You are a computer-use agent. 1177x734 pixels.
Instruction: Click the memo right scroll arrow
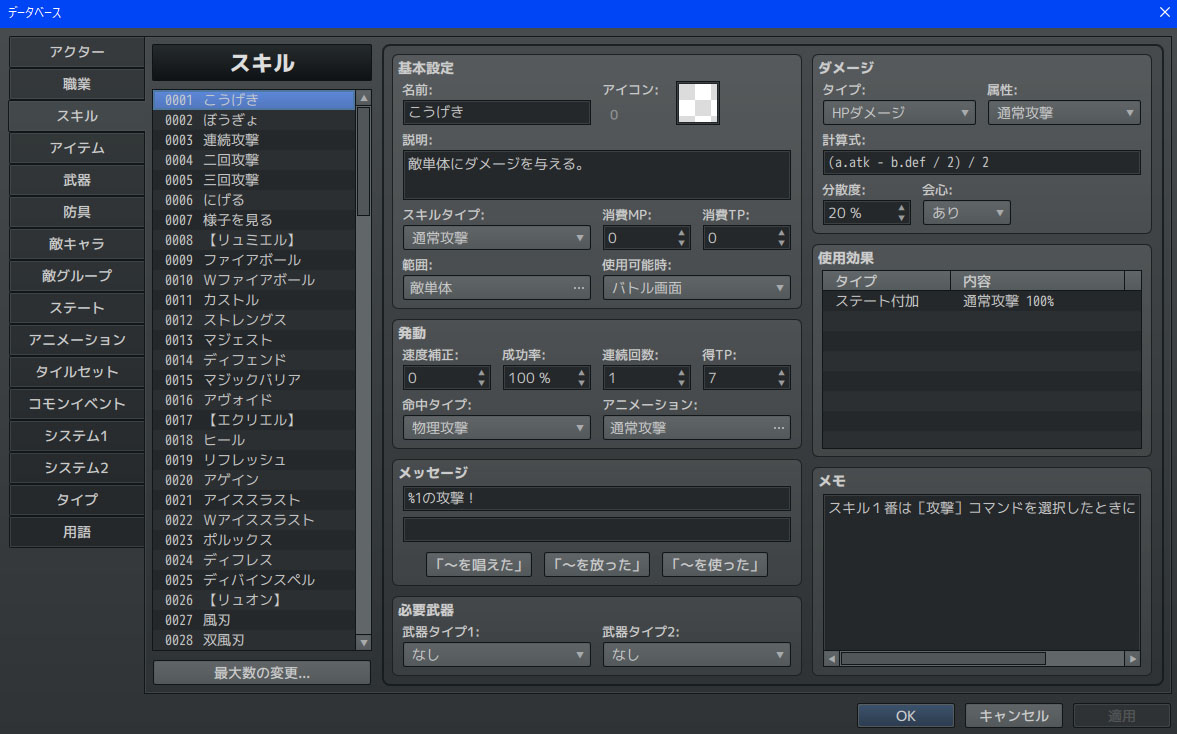1133,658
